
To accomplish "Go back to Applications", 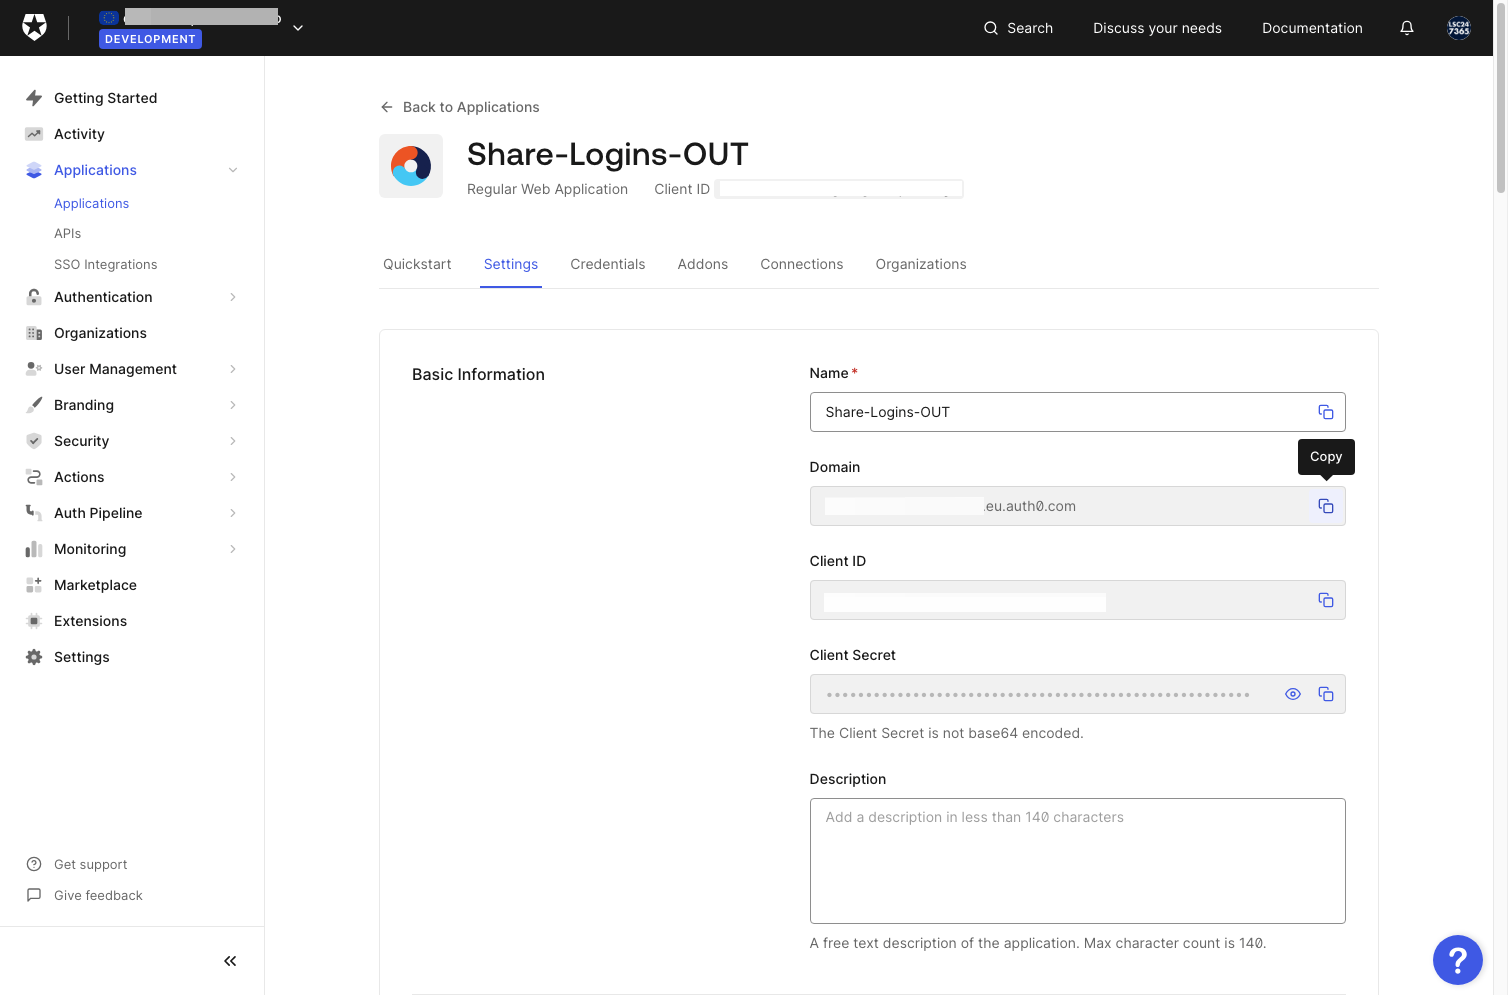I will point(460,107).
